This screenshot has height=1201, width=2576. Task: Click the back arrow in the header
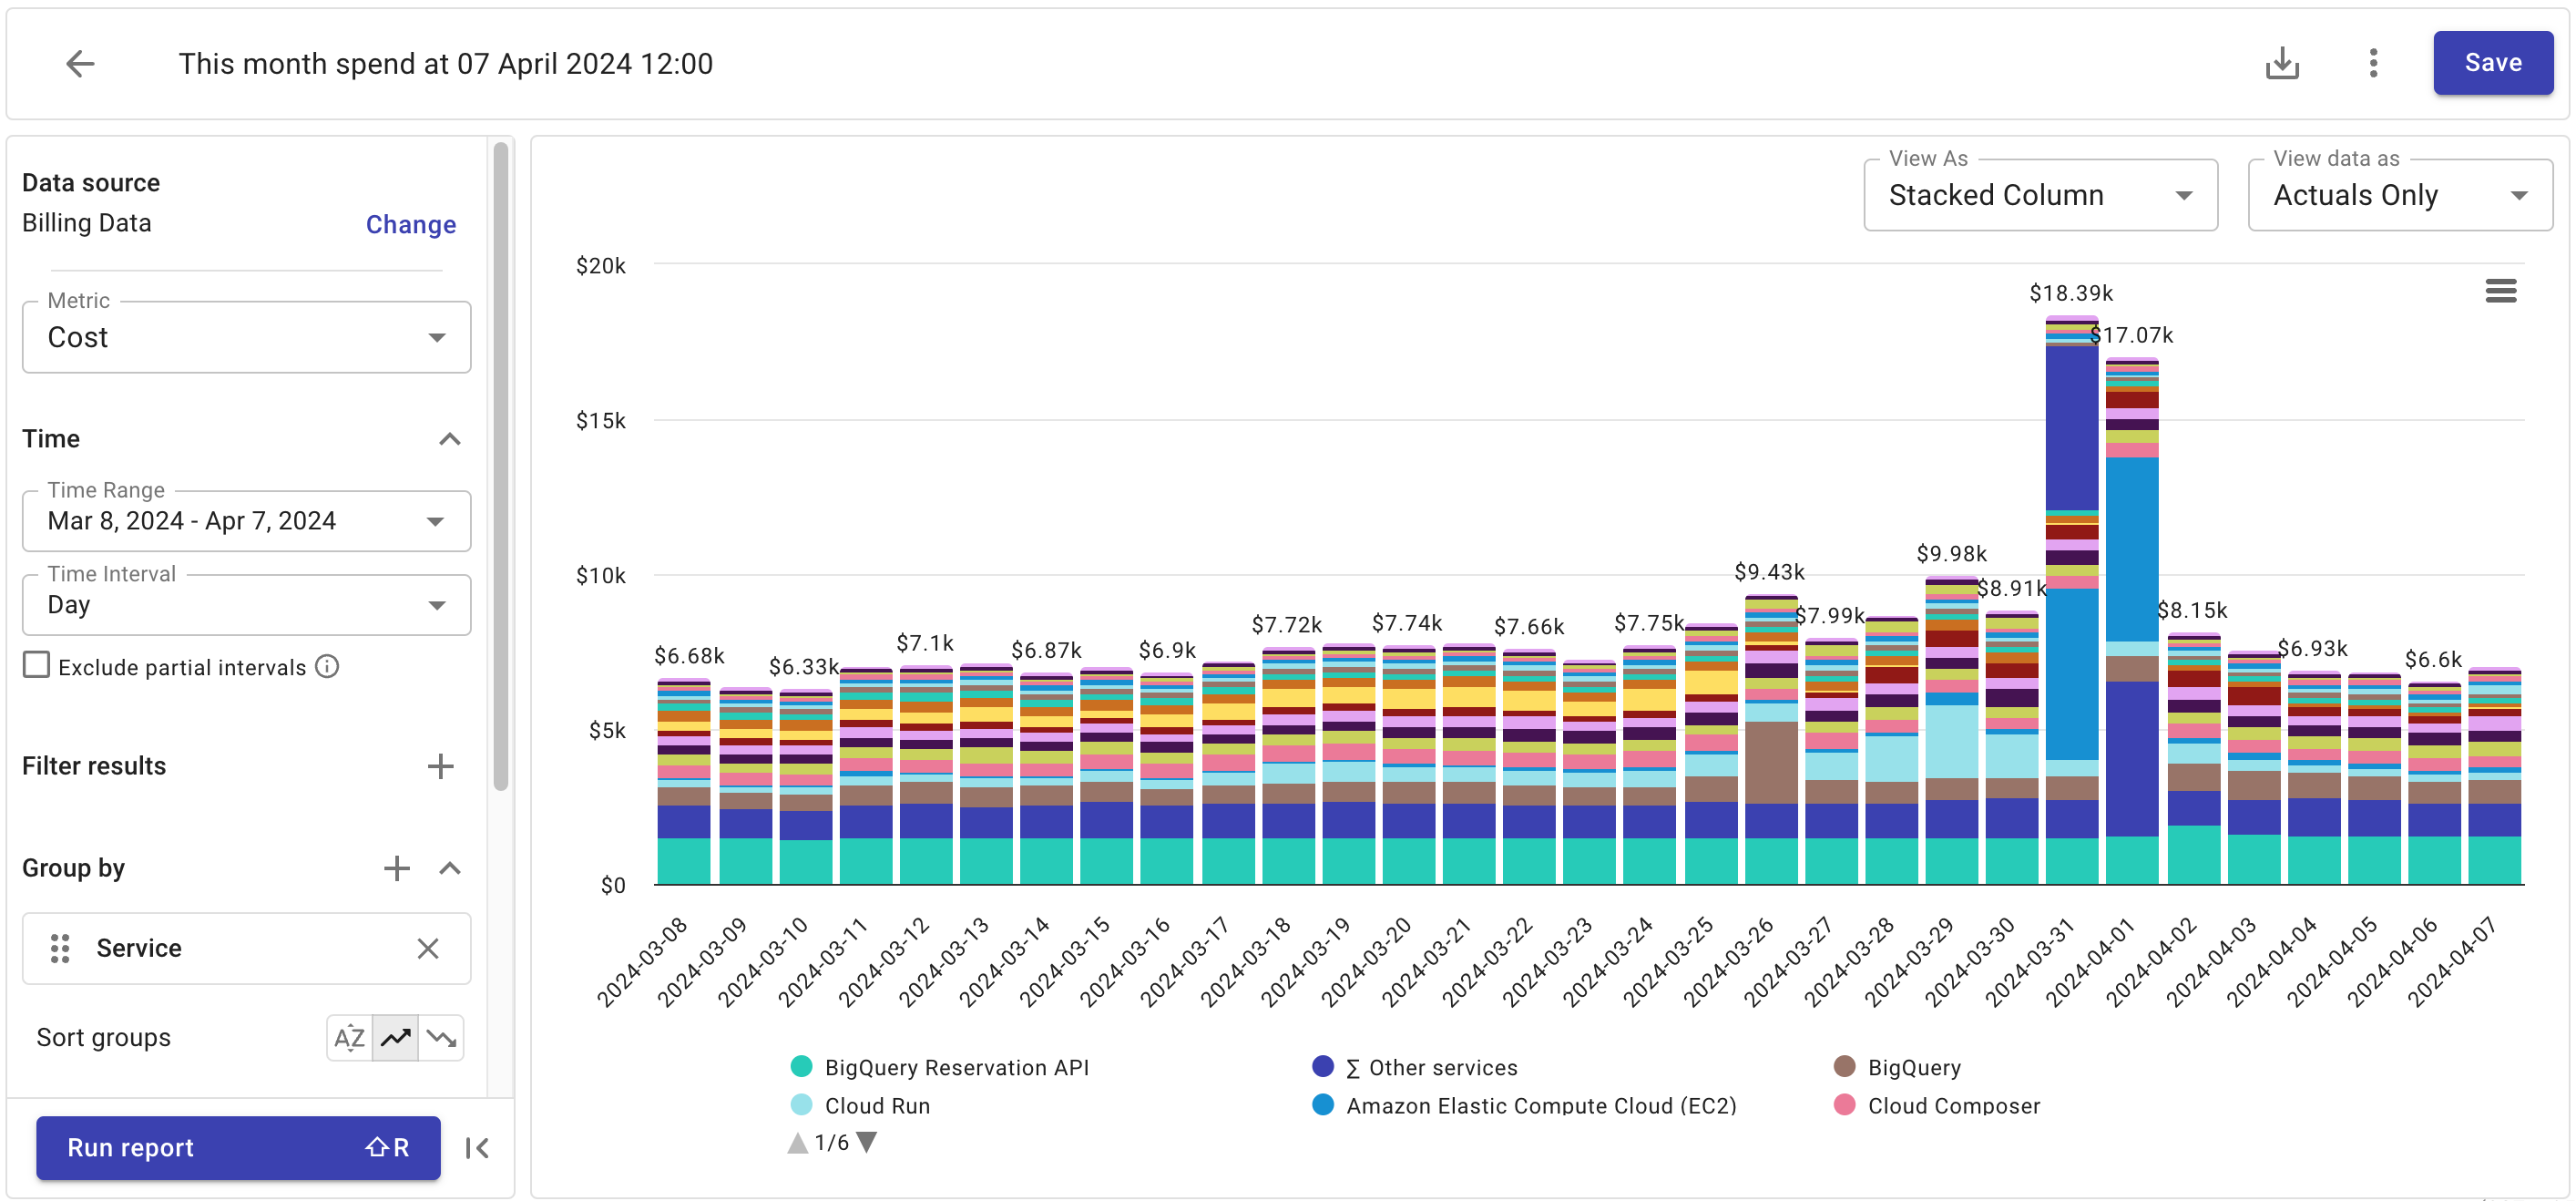tap(81, 63)
